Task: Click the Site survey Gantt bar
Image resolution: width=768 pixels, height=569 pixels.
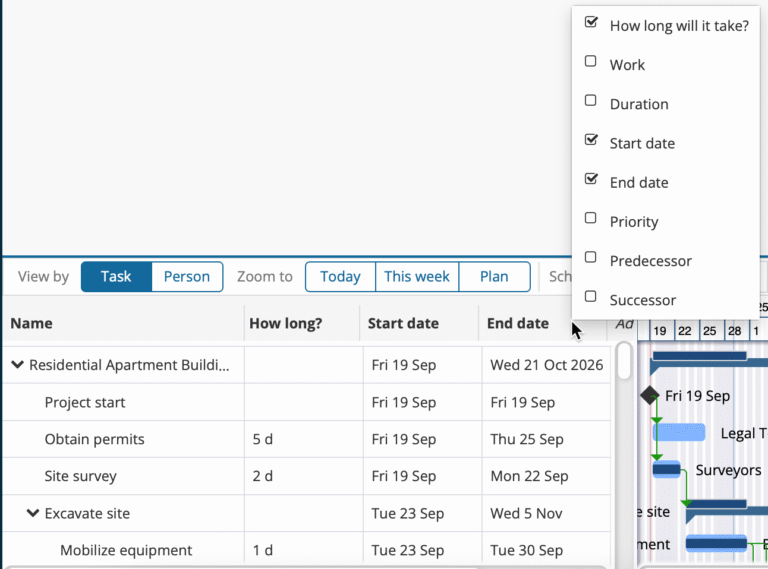Action: tap(666, 469)
